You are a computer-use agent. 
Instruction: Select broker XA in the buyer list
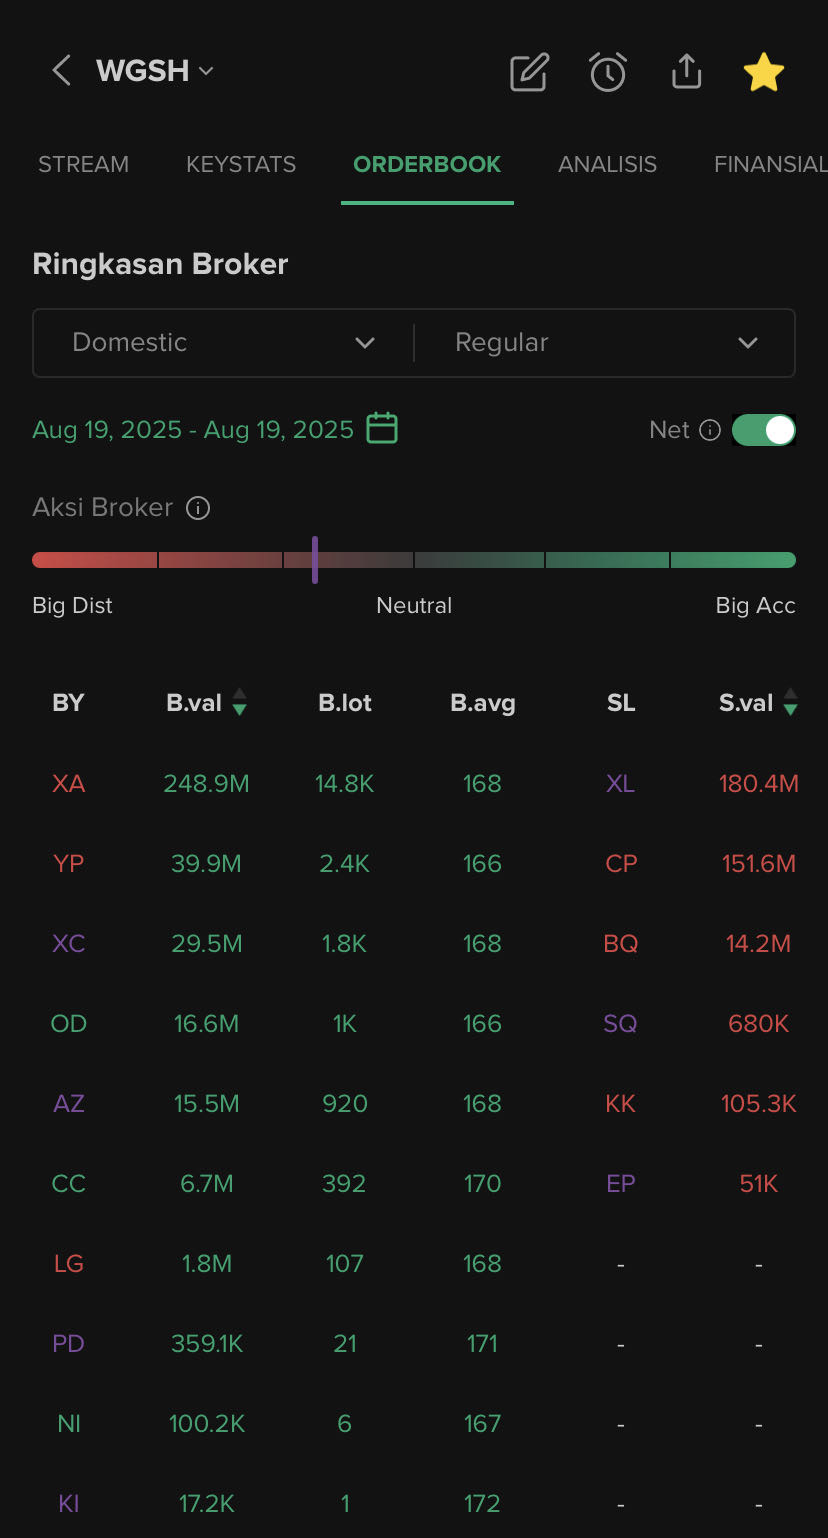[x=69, y=784]
